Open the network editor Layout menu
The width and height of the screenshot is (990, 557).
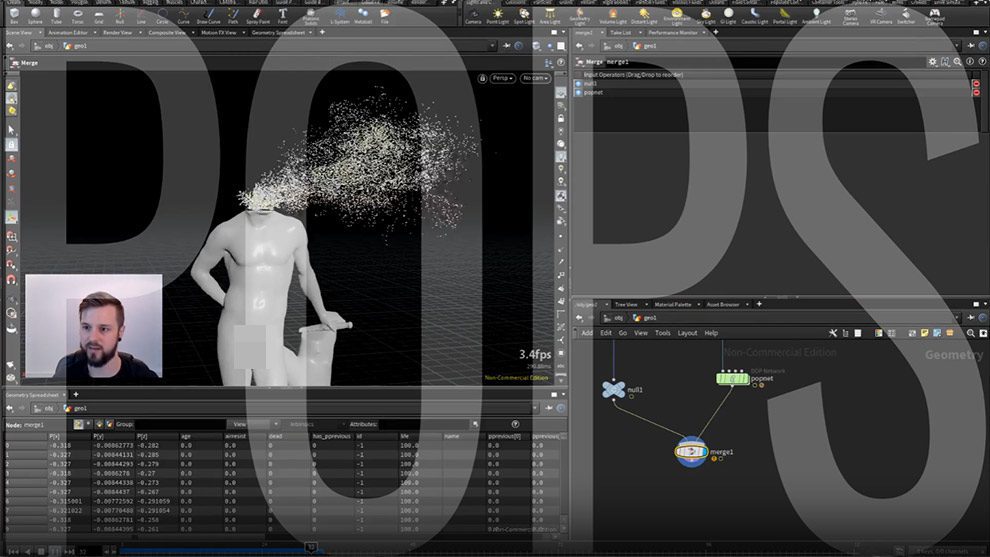tap(687, 333)
